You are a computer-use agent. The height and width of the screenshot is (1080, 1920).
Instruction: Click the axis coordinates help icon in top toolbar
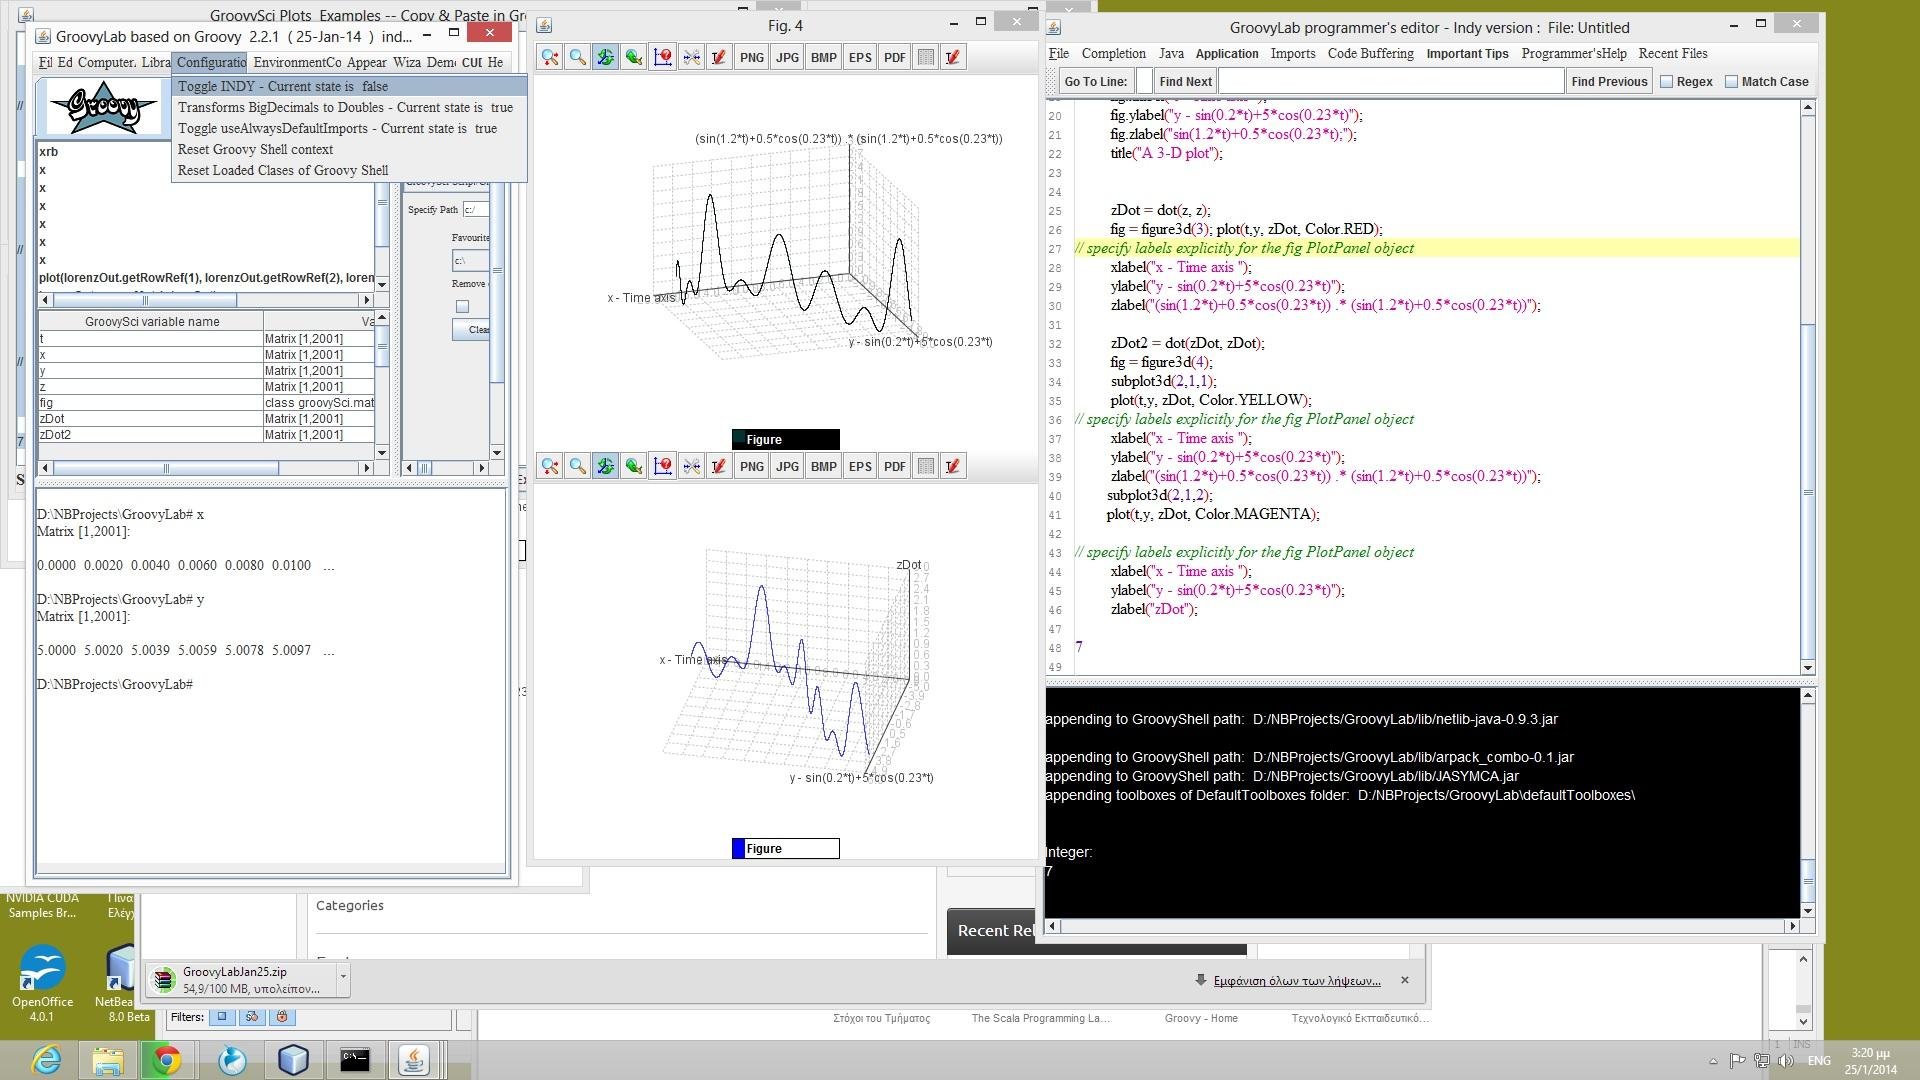(x=662, y=57)
